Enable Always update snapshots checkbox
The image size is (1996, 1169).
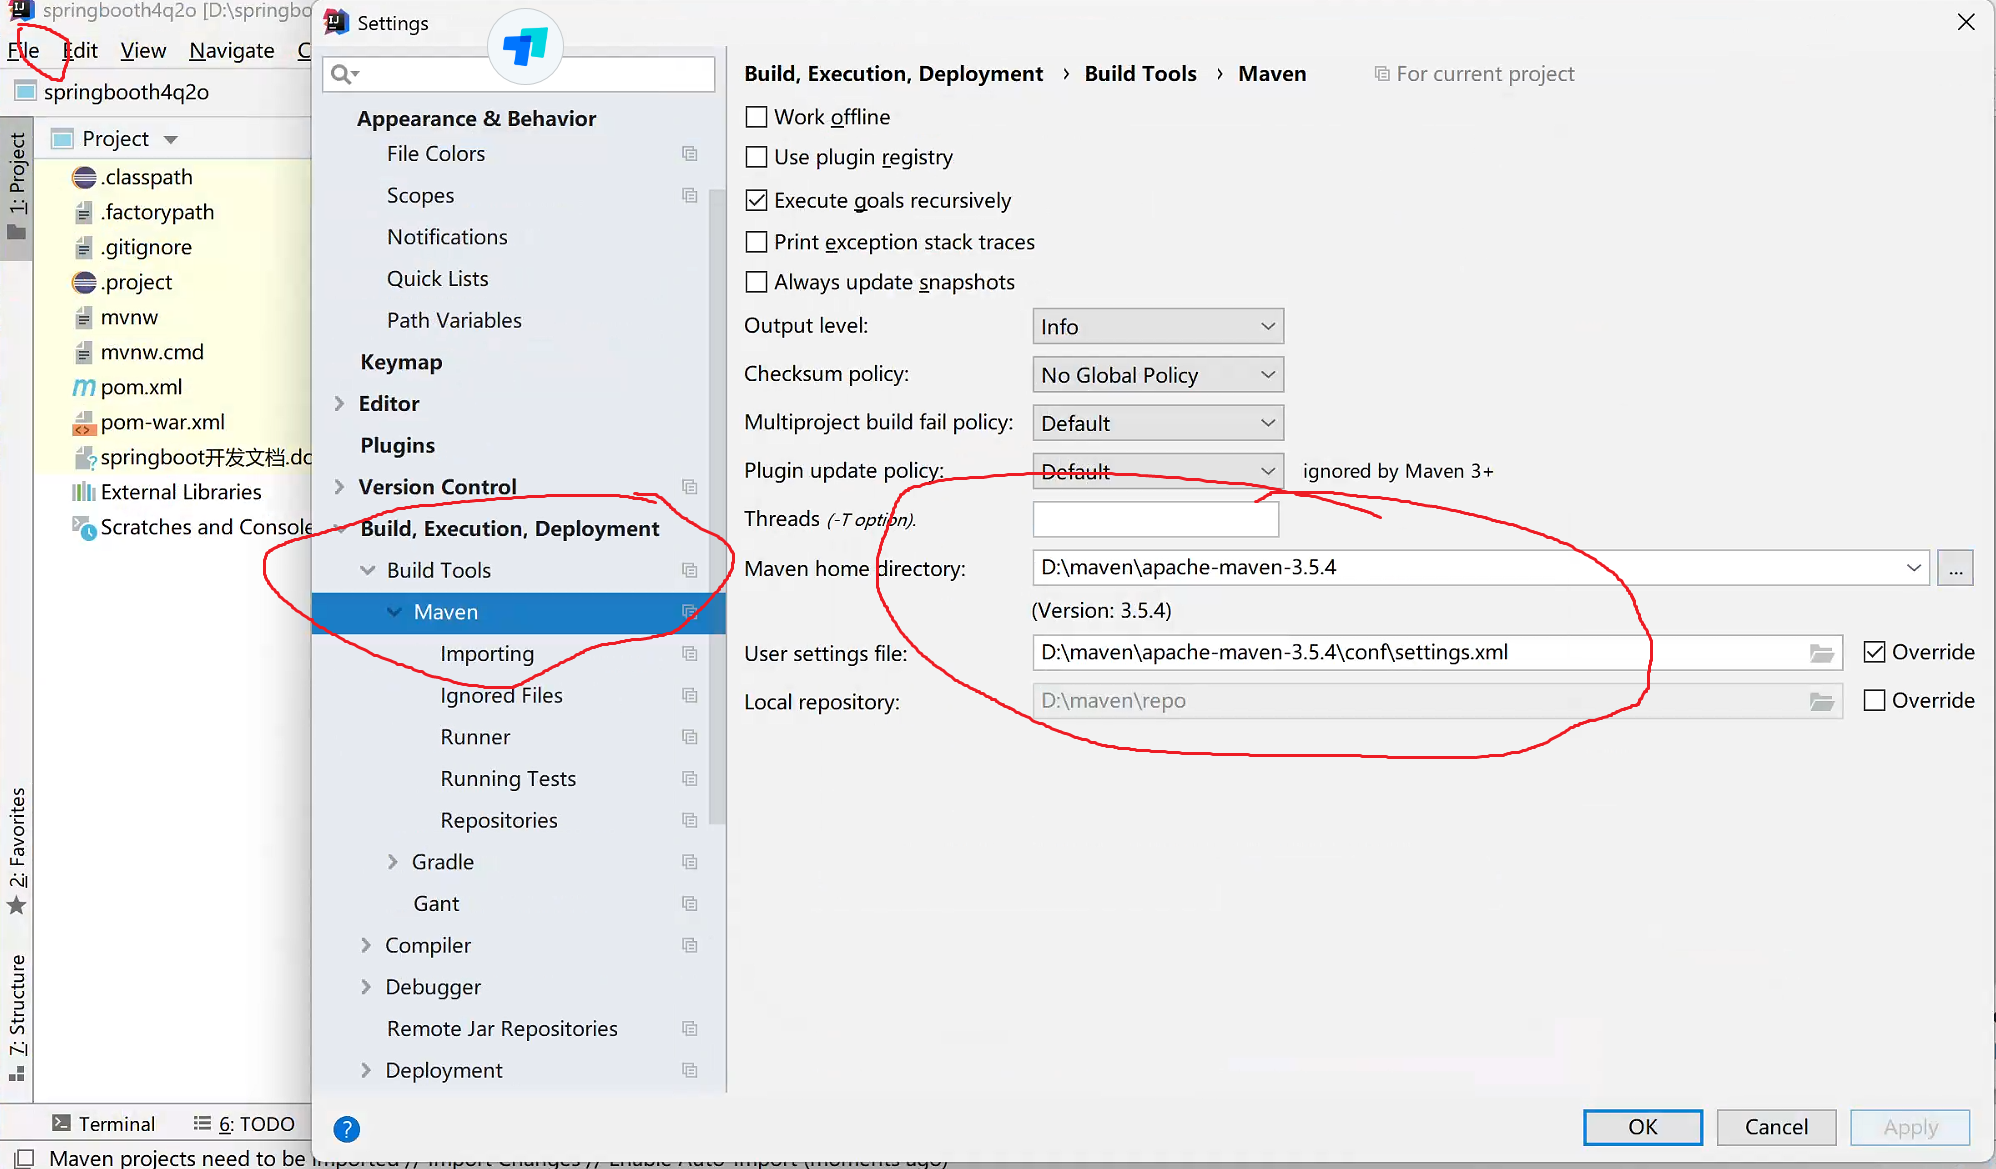pos(757,282)
